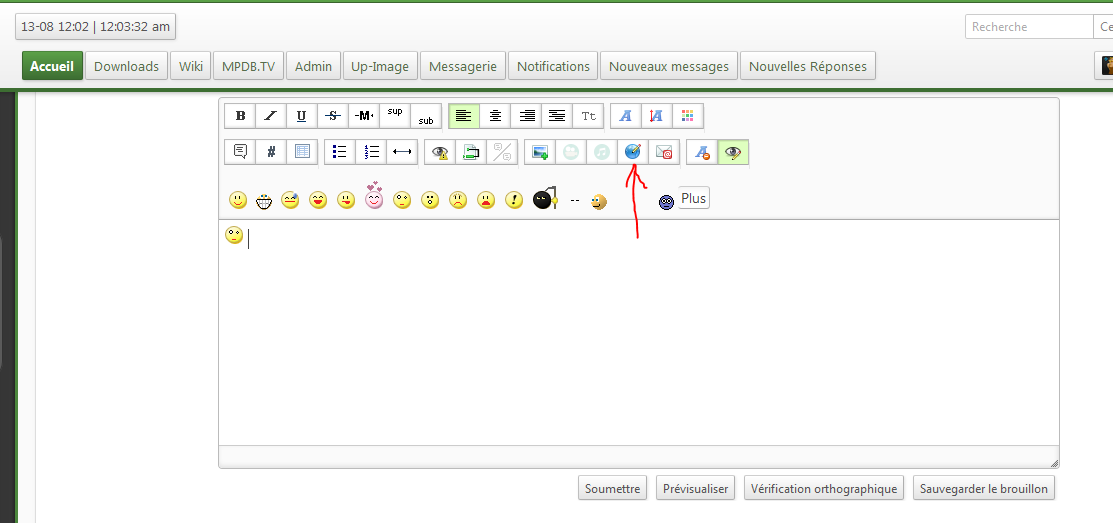This screenshot has height=523, width=1113.
Task: Insert a horizontal rule
Action: [402, 152]
